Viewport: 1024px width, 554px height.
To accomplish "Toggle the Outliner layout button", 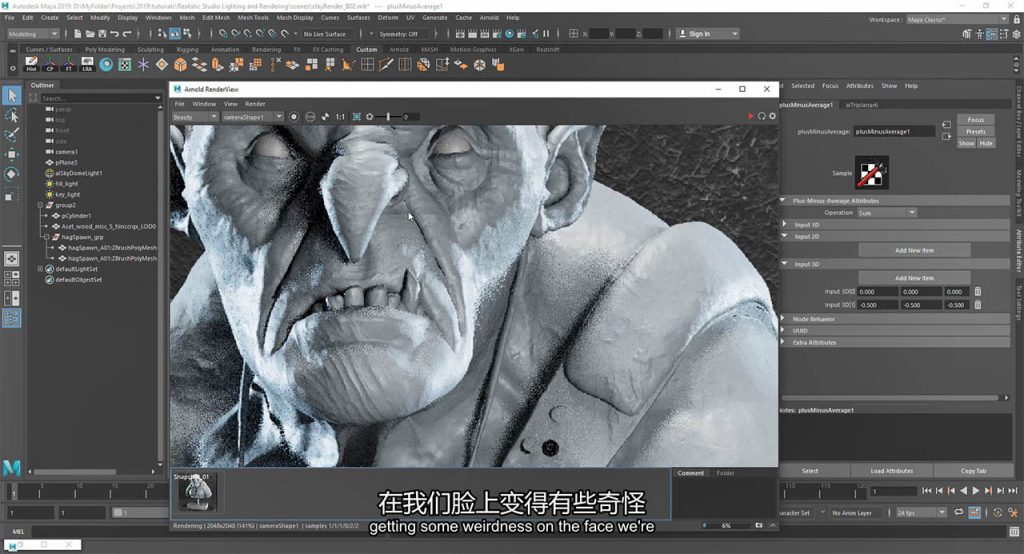I will coord(12,318).
